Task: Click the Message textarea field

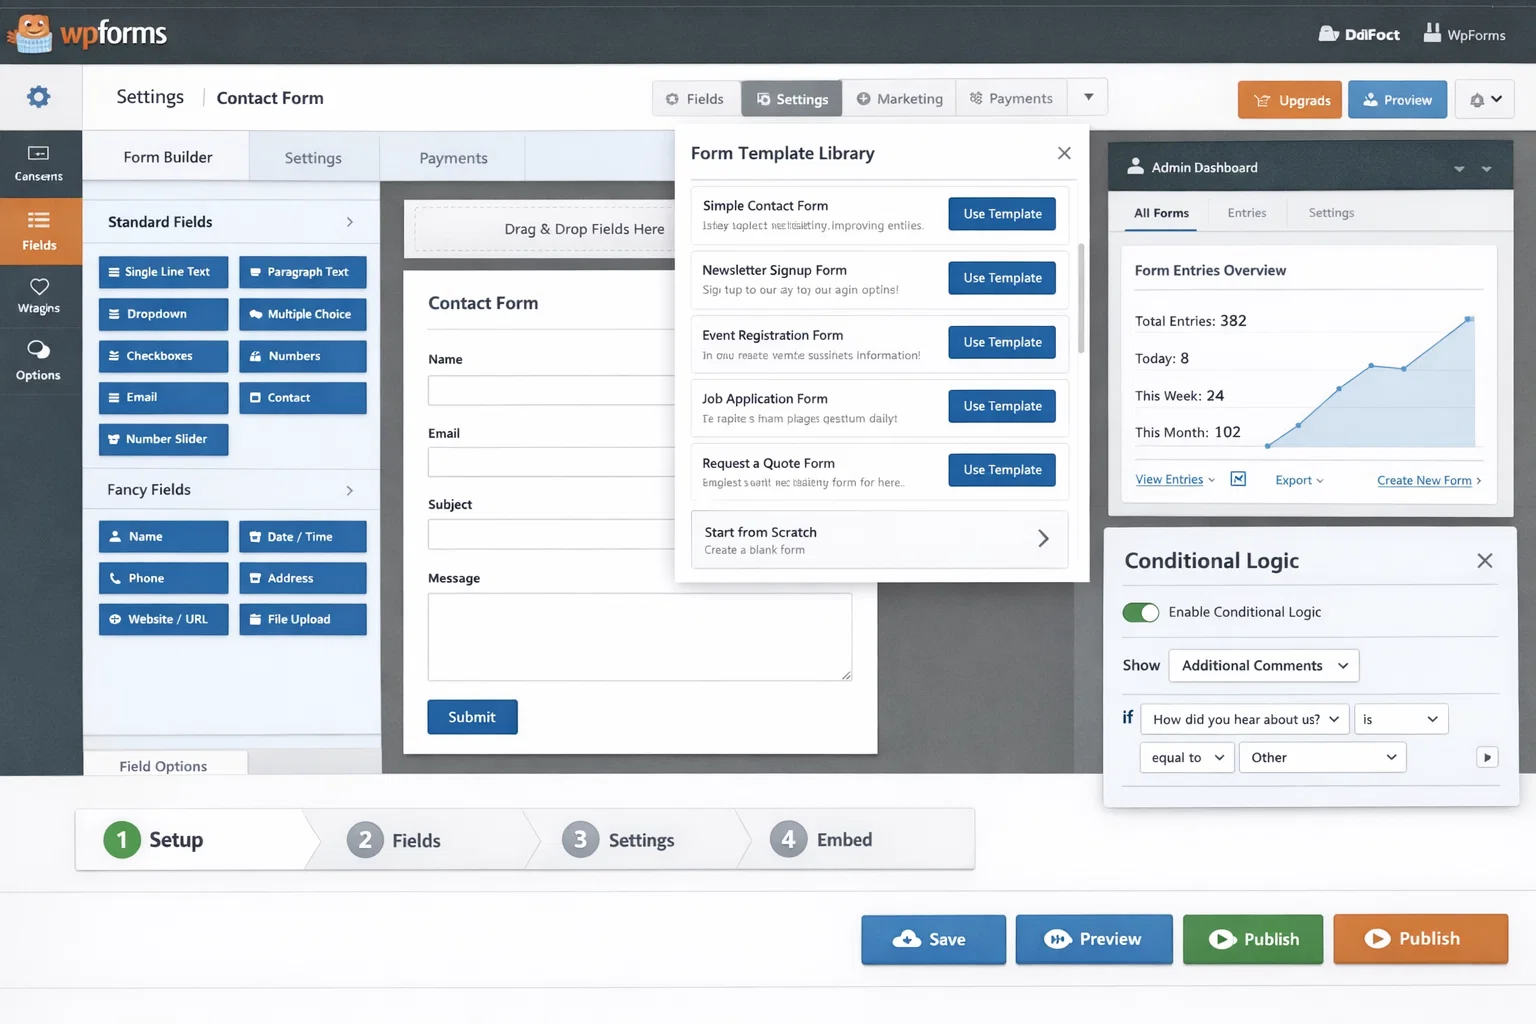Action: pyautogui.click(x=639, y=637)
